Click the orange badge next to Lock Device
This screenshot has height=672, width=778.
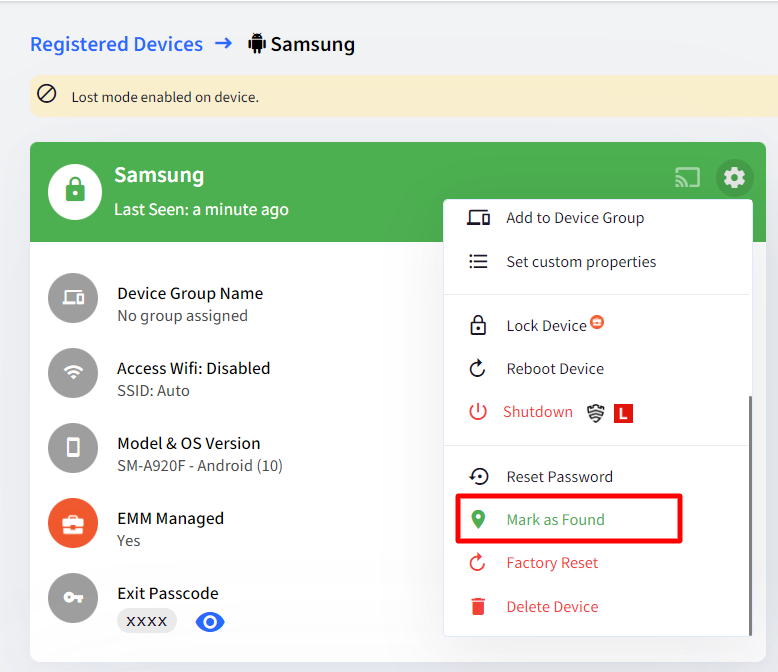[597, 322]
